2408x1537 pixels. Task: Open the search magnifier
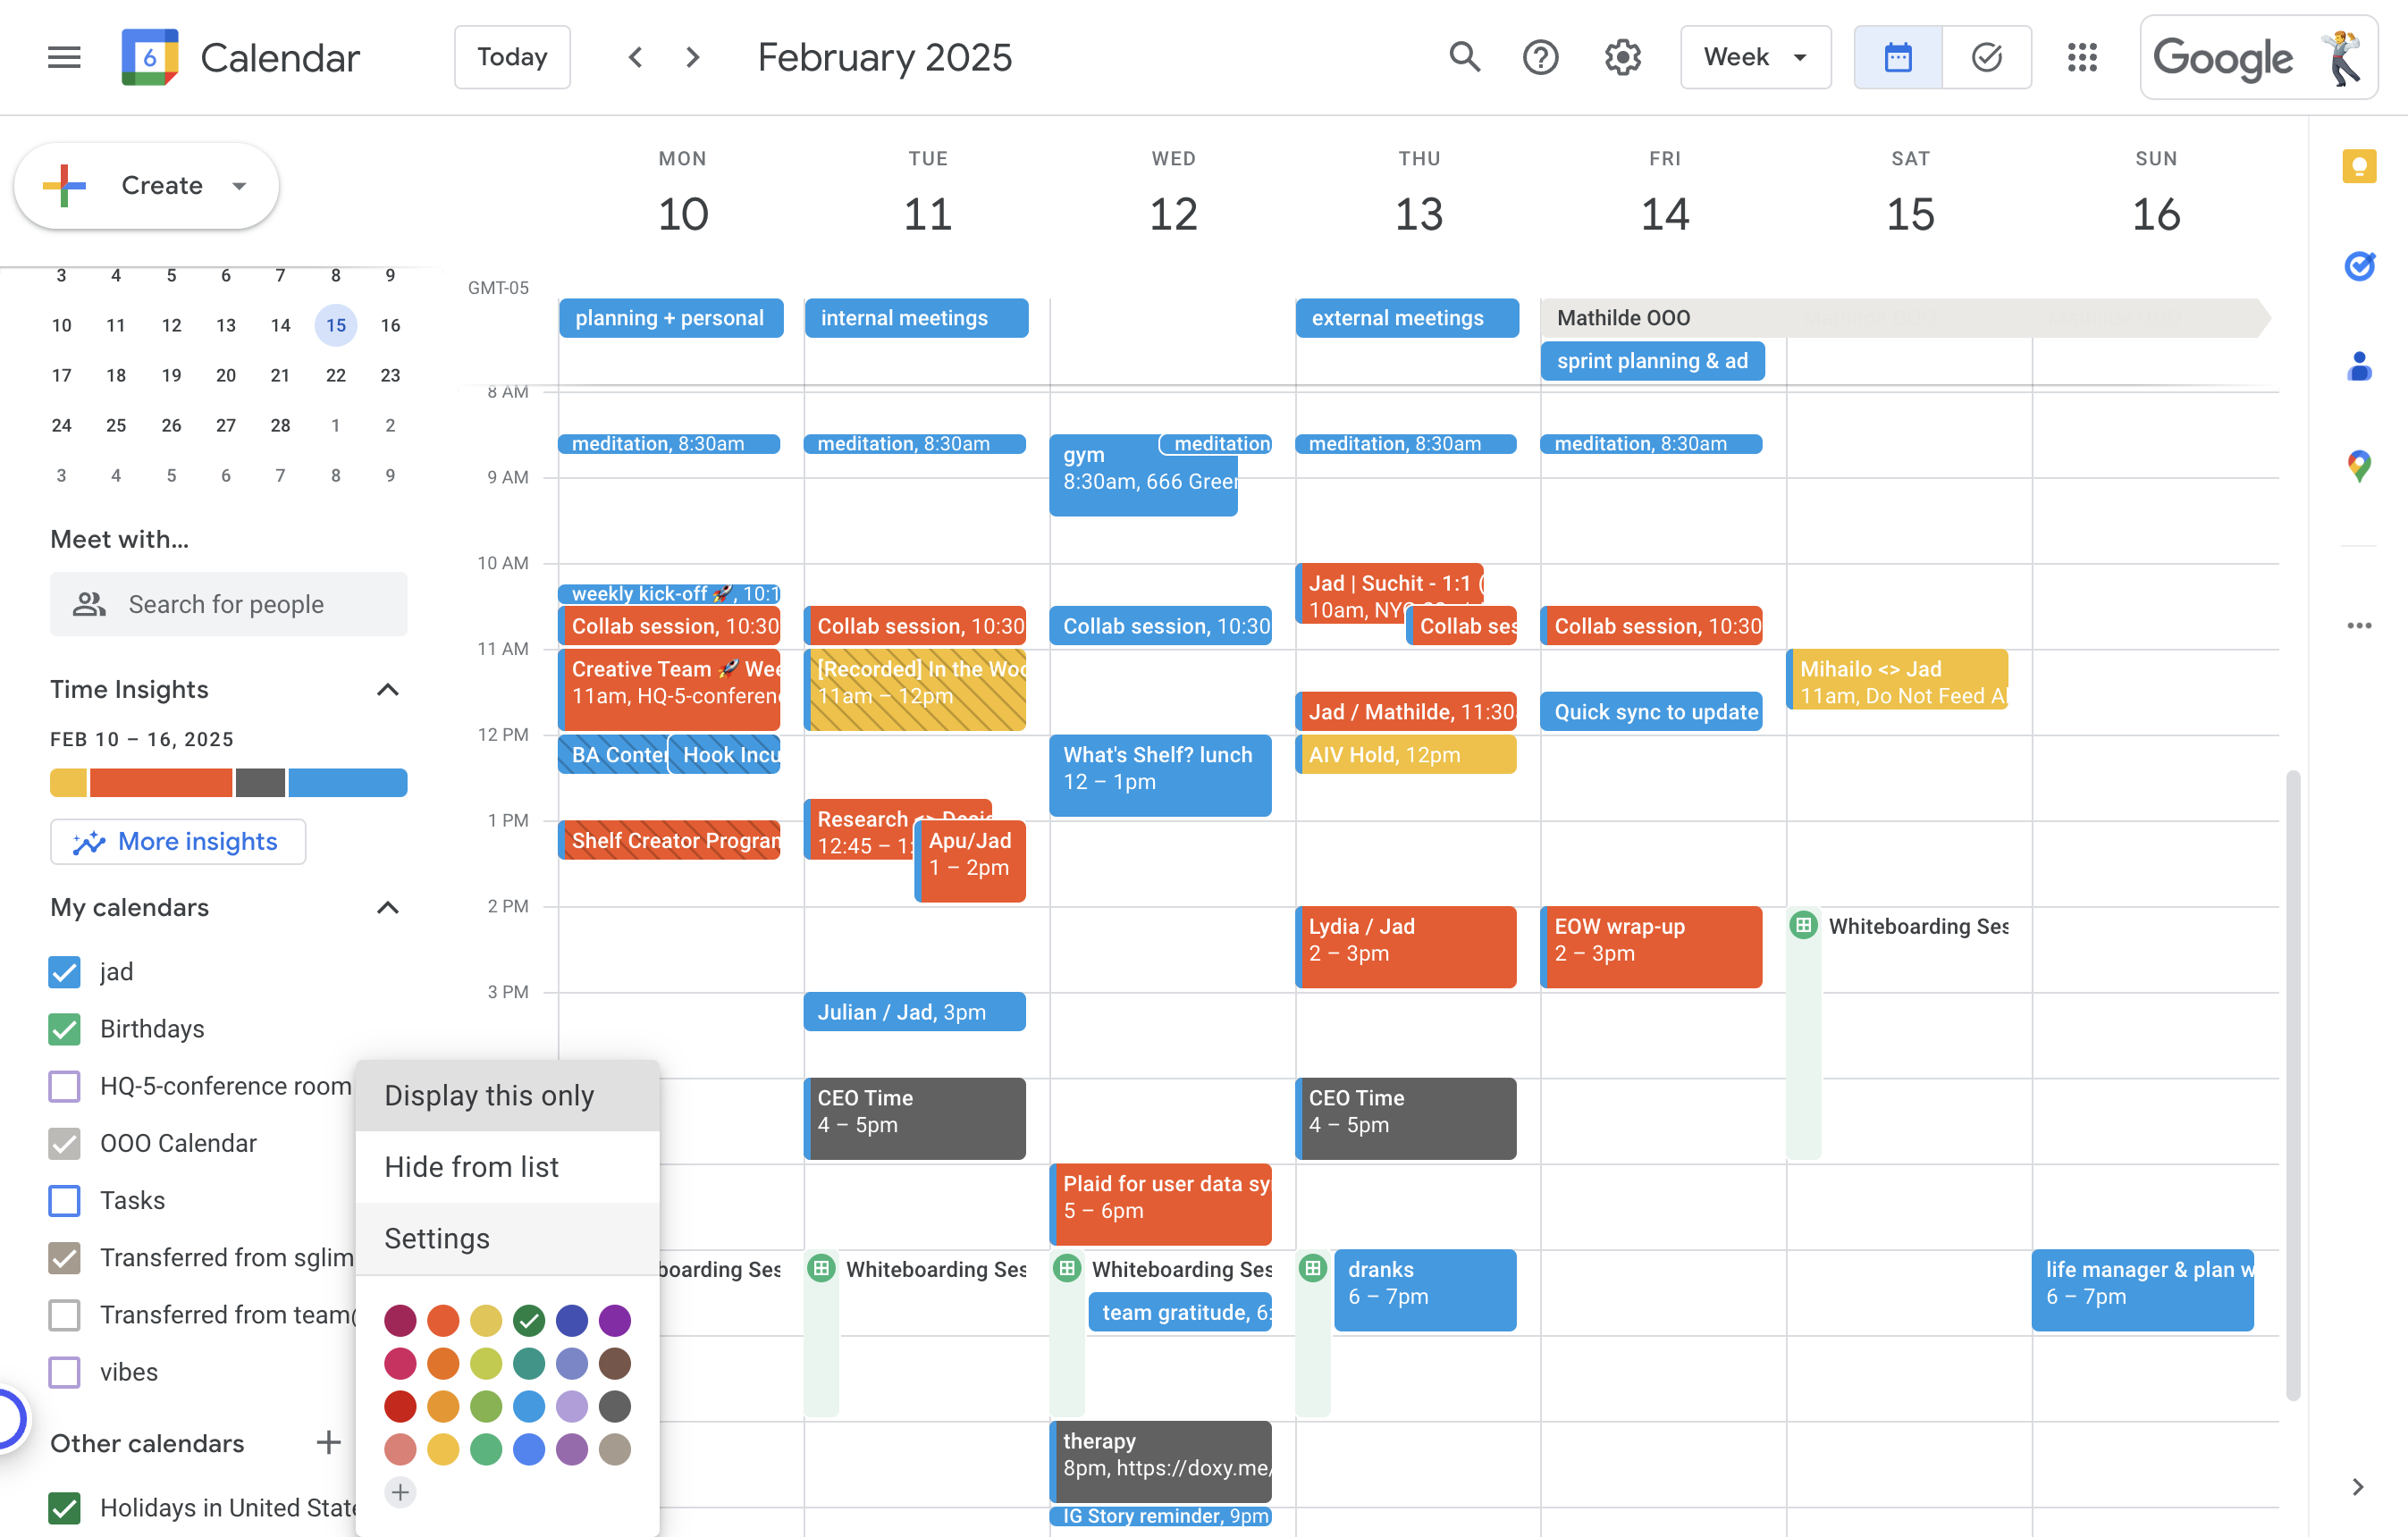click(x=1464, y=57)
